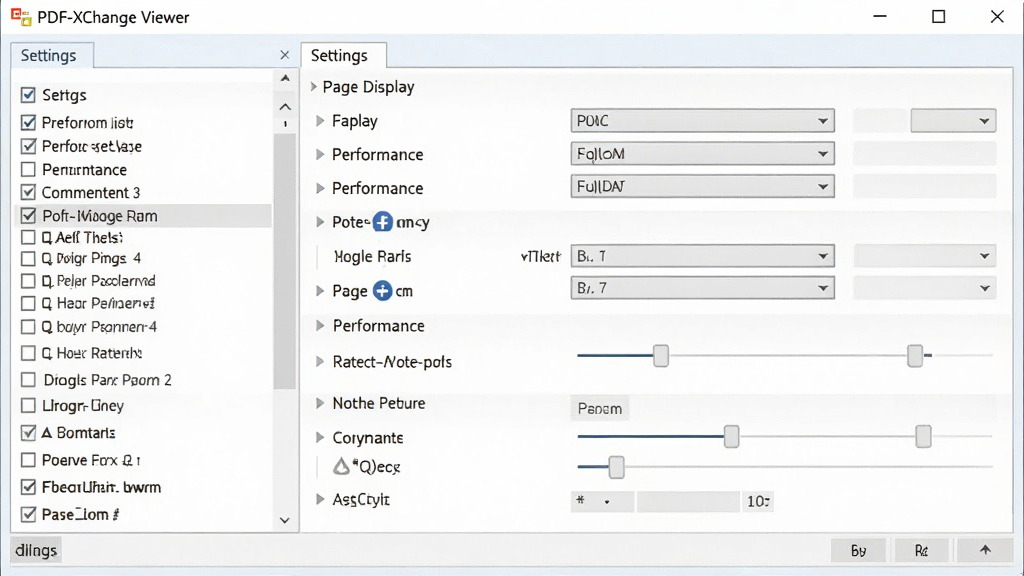Click the Ratect-Note-pols left slider handle
Viewport: 1024px width, 576px height.
(x=661, y=356)
